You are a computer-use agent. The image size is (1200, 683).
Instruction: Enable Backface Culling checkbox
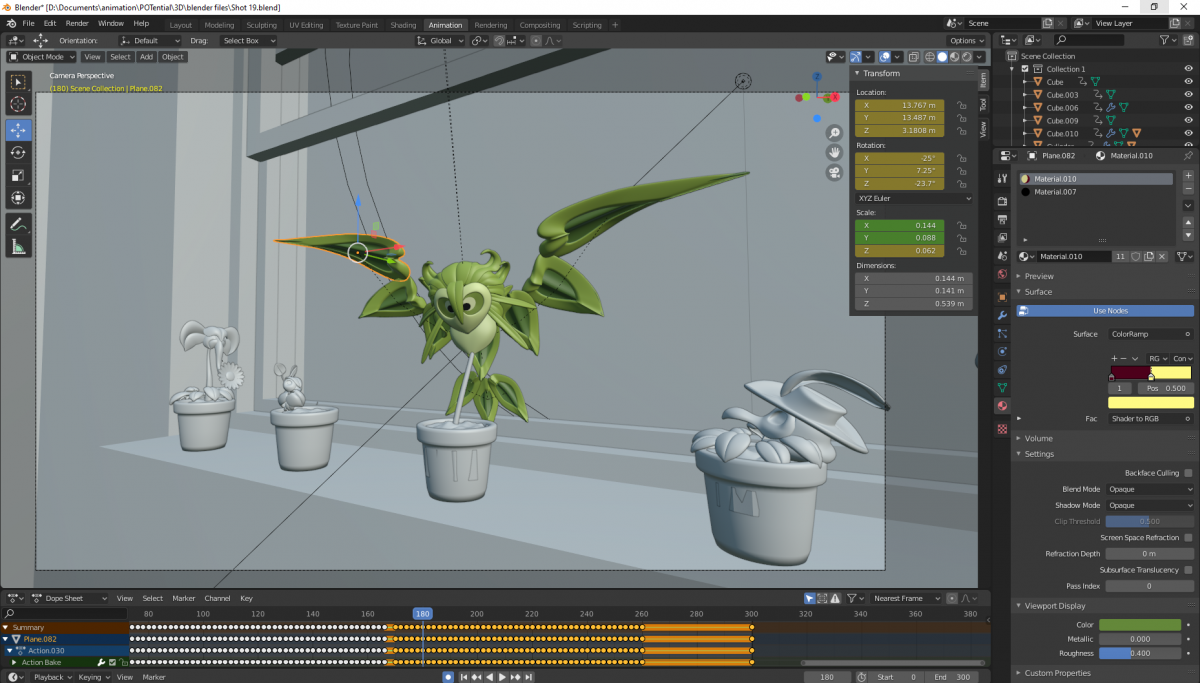pos(1188,473)
